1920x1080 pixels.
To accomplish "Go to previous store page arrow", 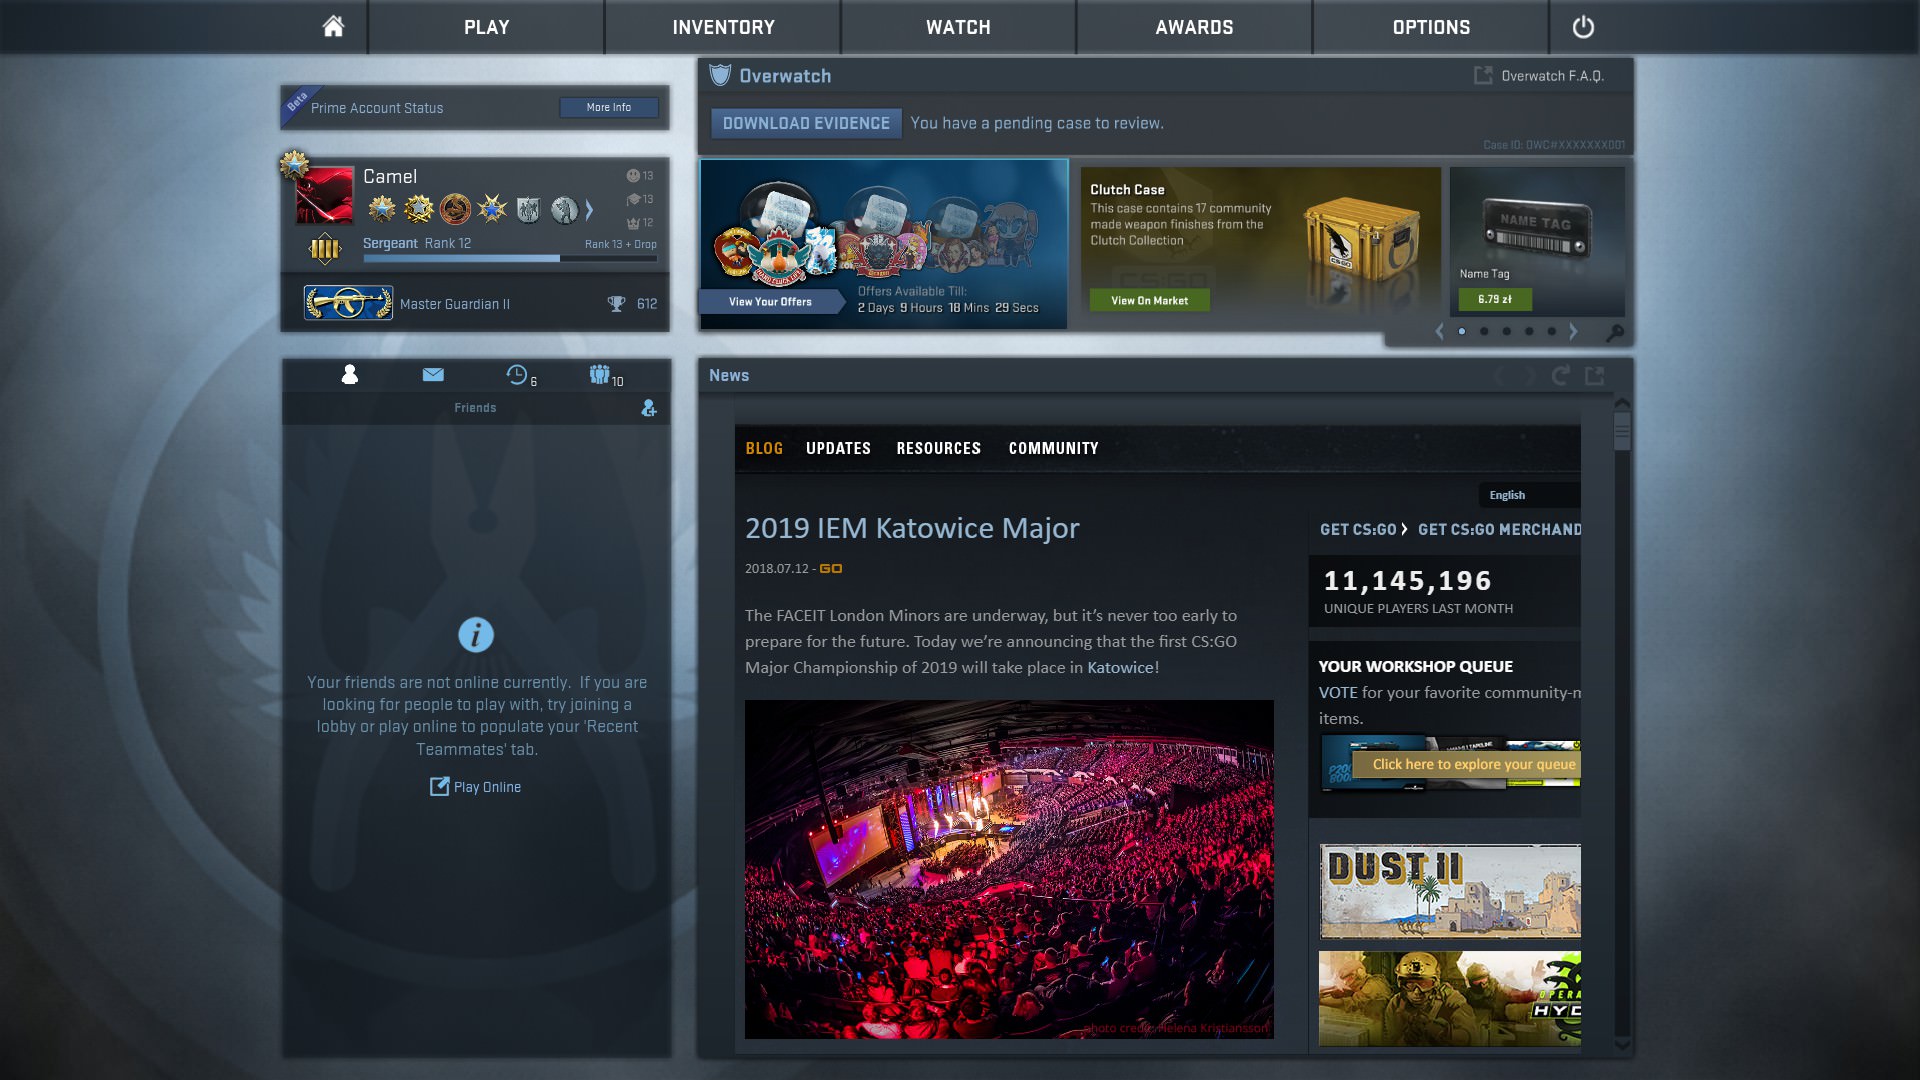I will coord(1439,331).
